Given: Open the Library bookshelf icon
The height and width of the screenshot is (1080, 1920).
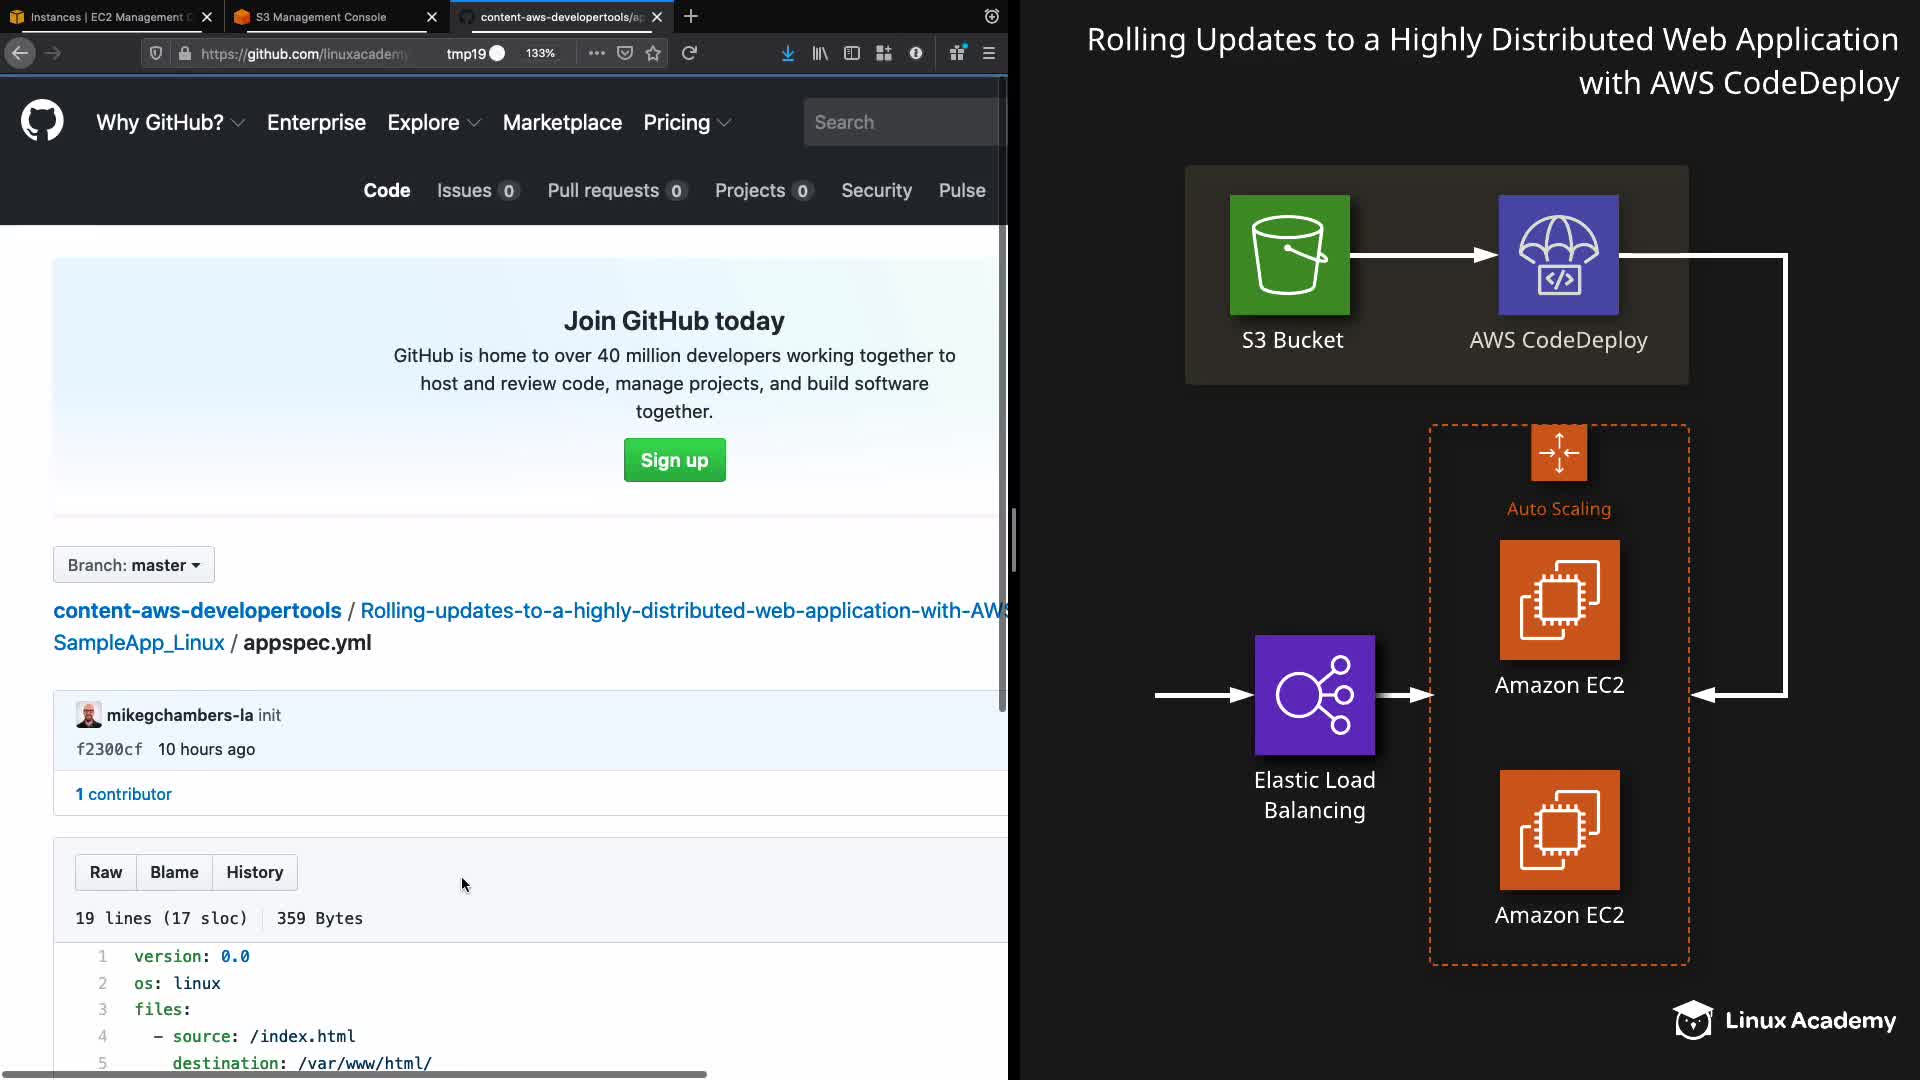Looking at the screenshot, I should (820, 54).
